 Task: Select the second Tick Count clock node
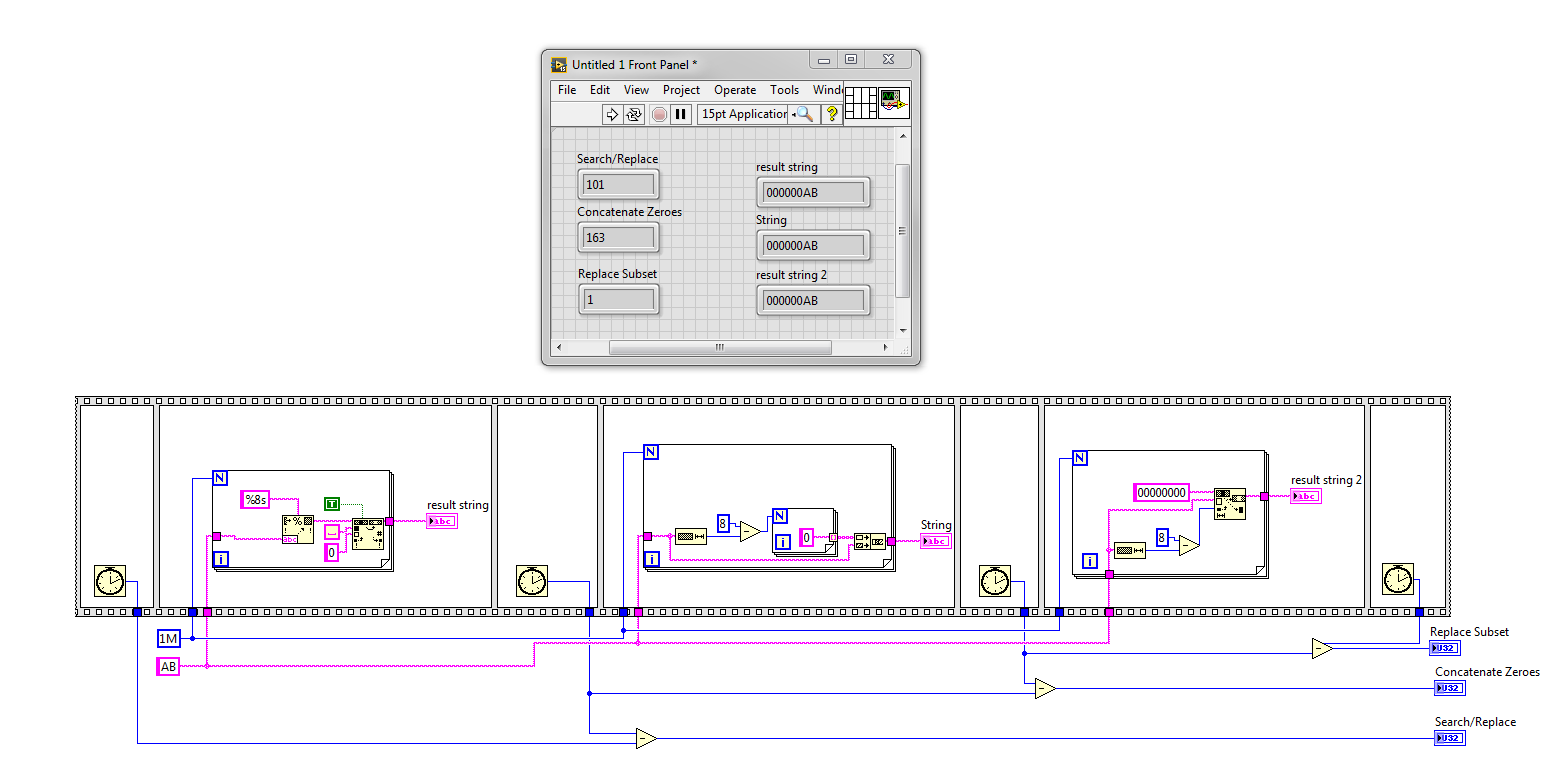tap(533, 581)
